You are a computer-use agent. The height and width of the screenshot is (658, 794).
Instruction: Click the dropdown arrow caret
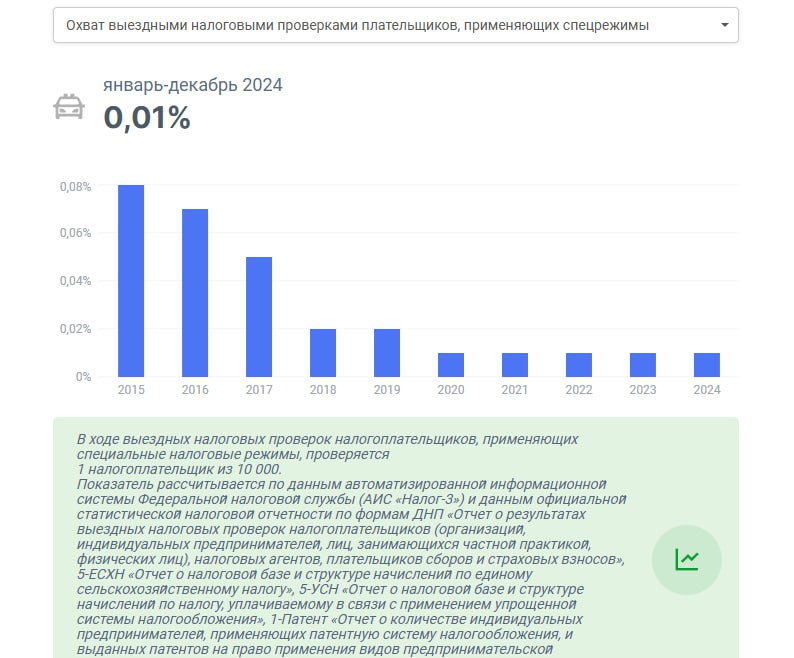(725, 25)
